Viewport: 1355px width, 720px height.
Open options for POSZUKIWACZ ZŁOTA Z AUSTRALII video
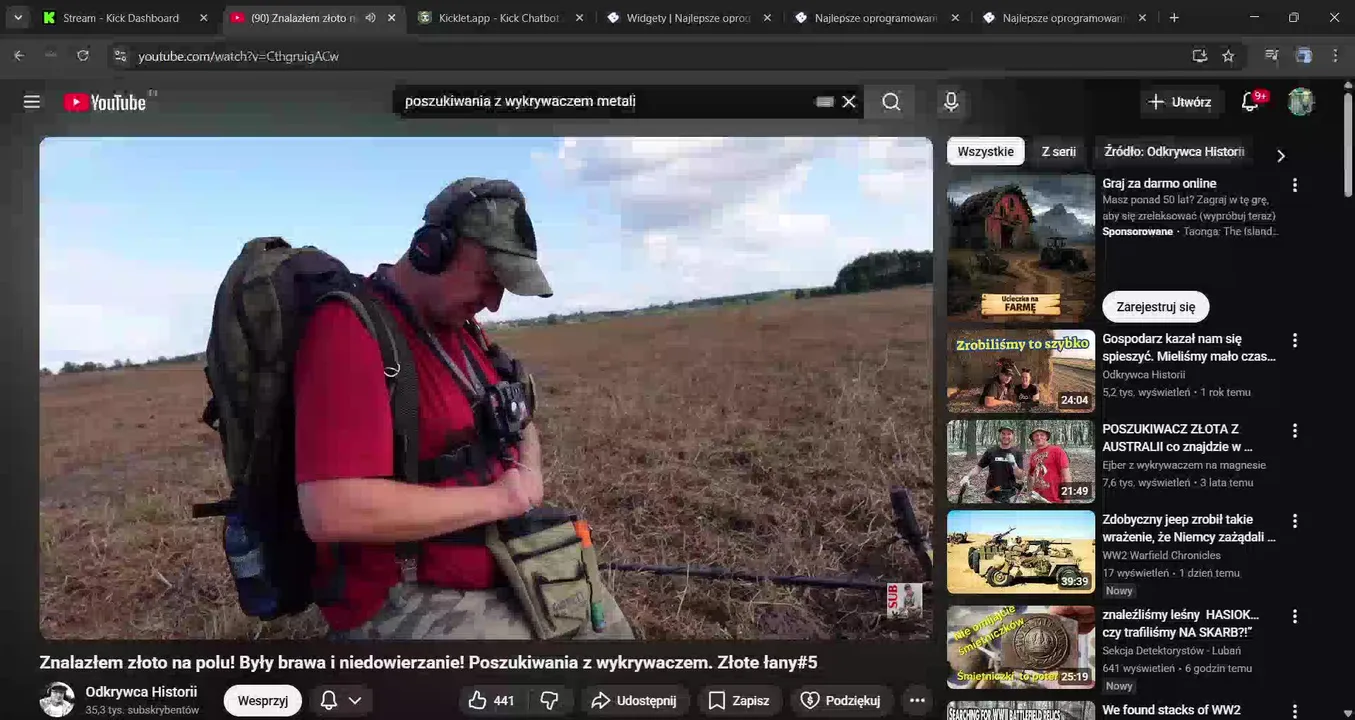point(1295,430)
